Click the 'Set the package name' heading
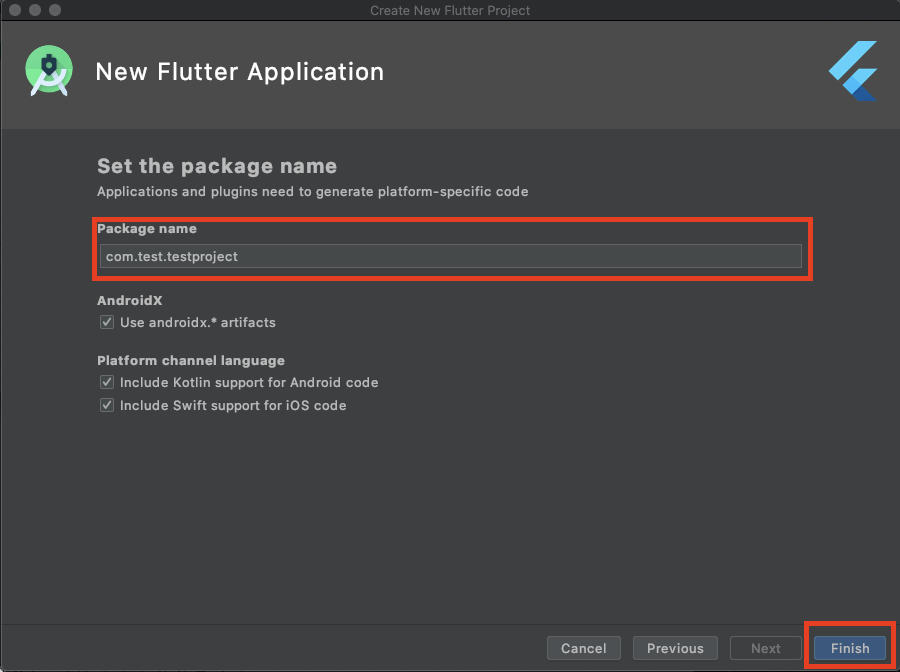This screenshot has height=672, width=900. (x=217, y=166)
